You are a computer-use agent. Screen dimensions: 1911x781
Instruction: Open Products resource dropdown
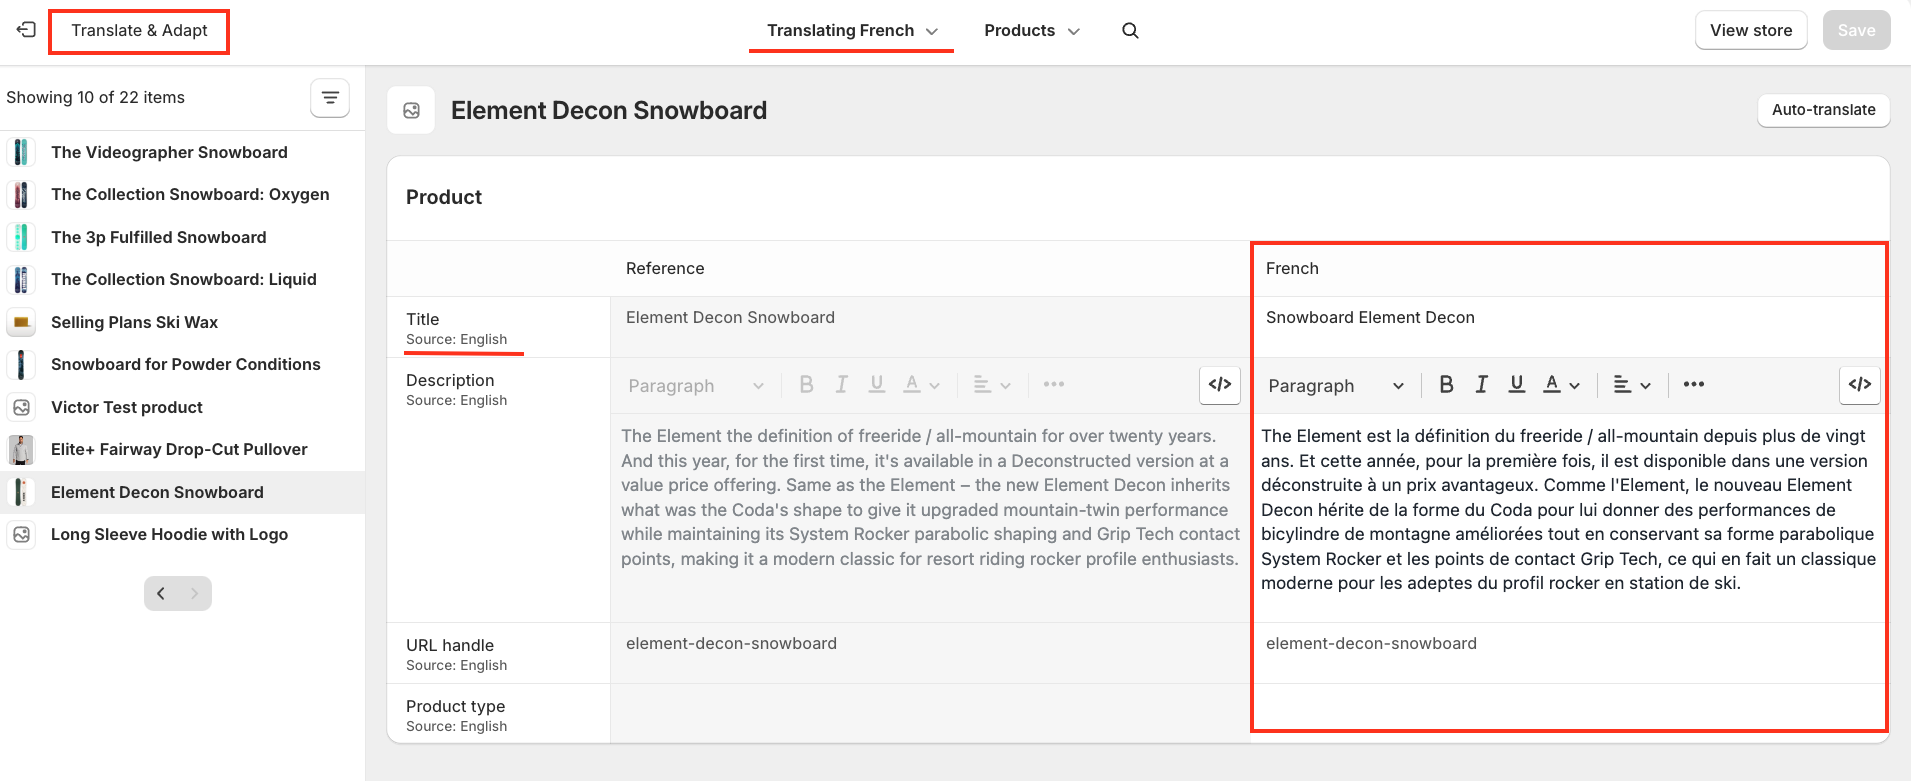(x=1032, y=31)
